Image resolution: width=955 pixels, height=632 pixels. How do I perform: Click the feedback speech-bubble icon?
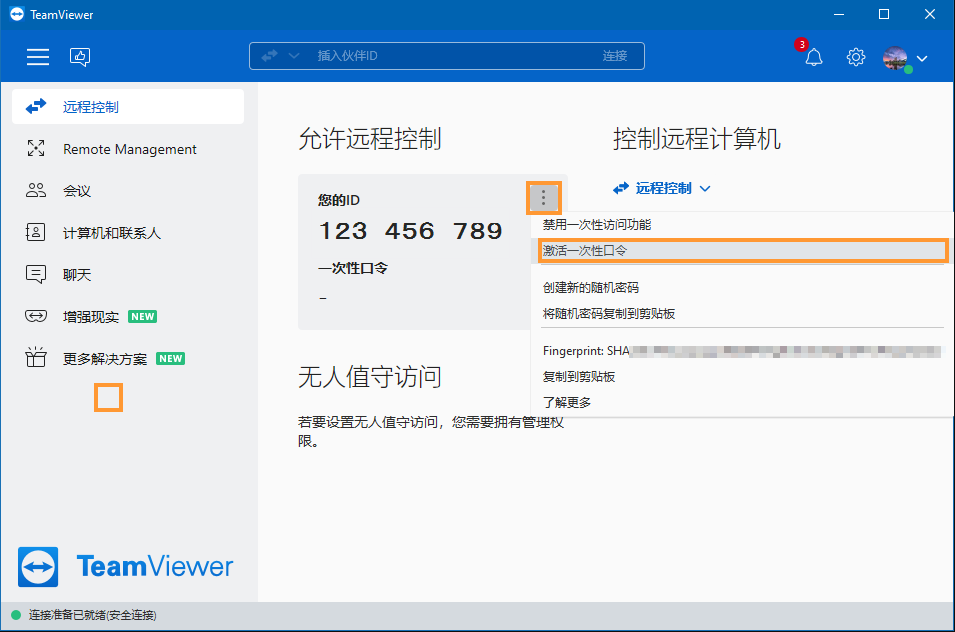coord(80,57)
